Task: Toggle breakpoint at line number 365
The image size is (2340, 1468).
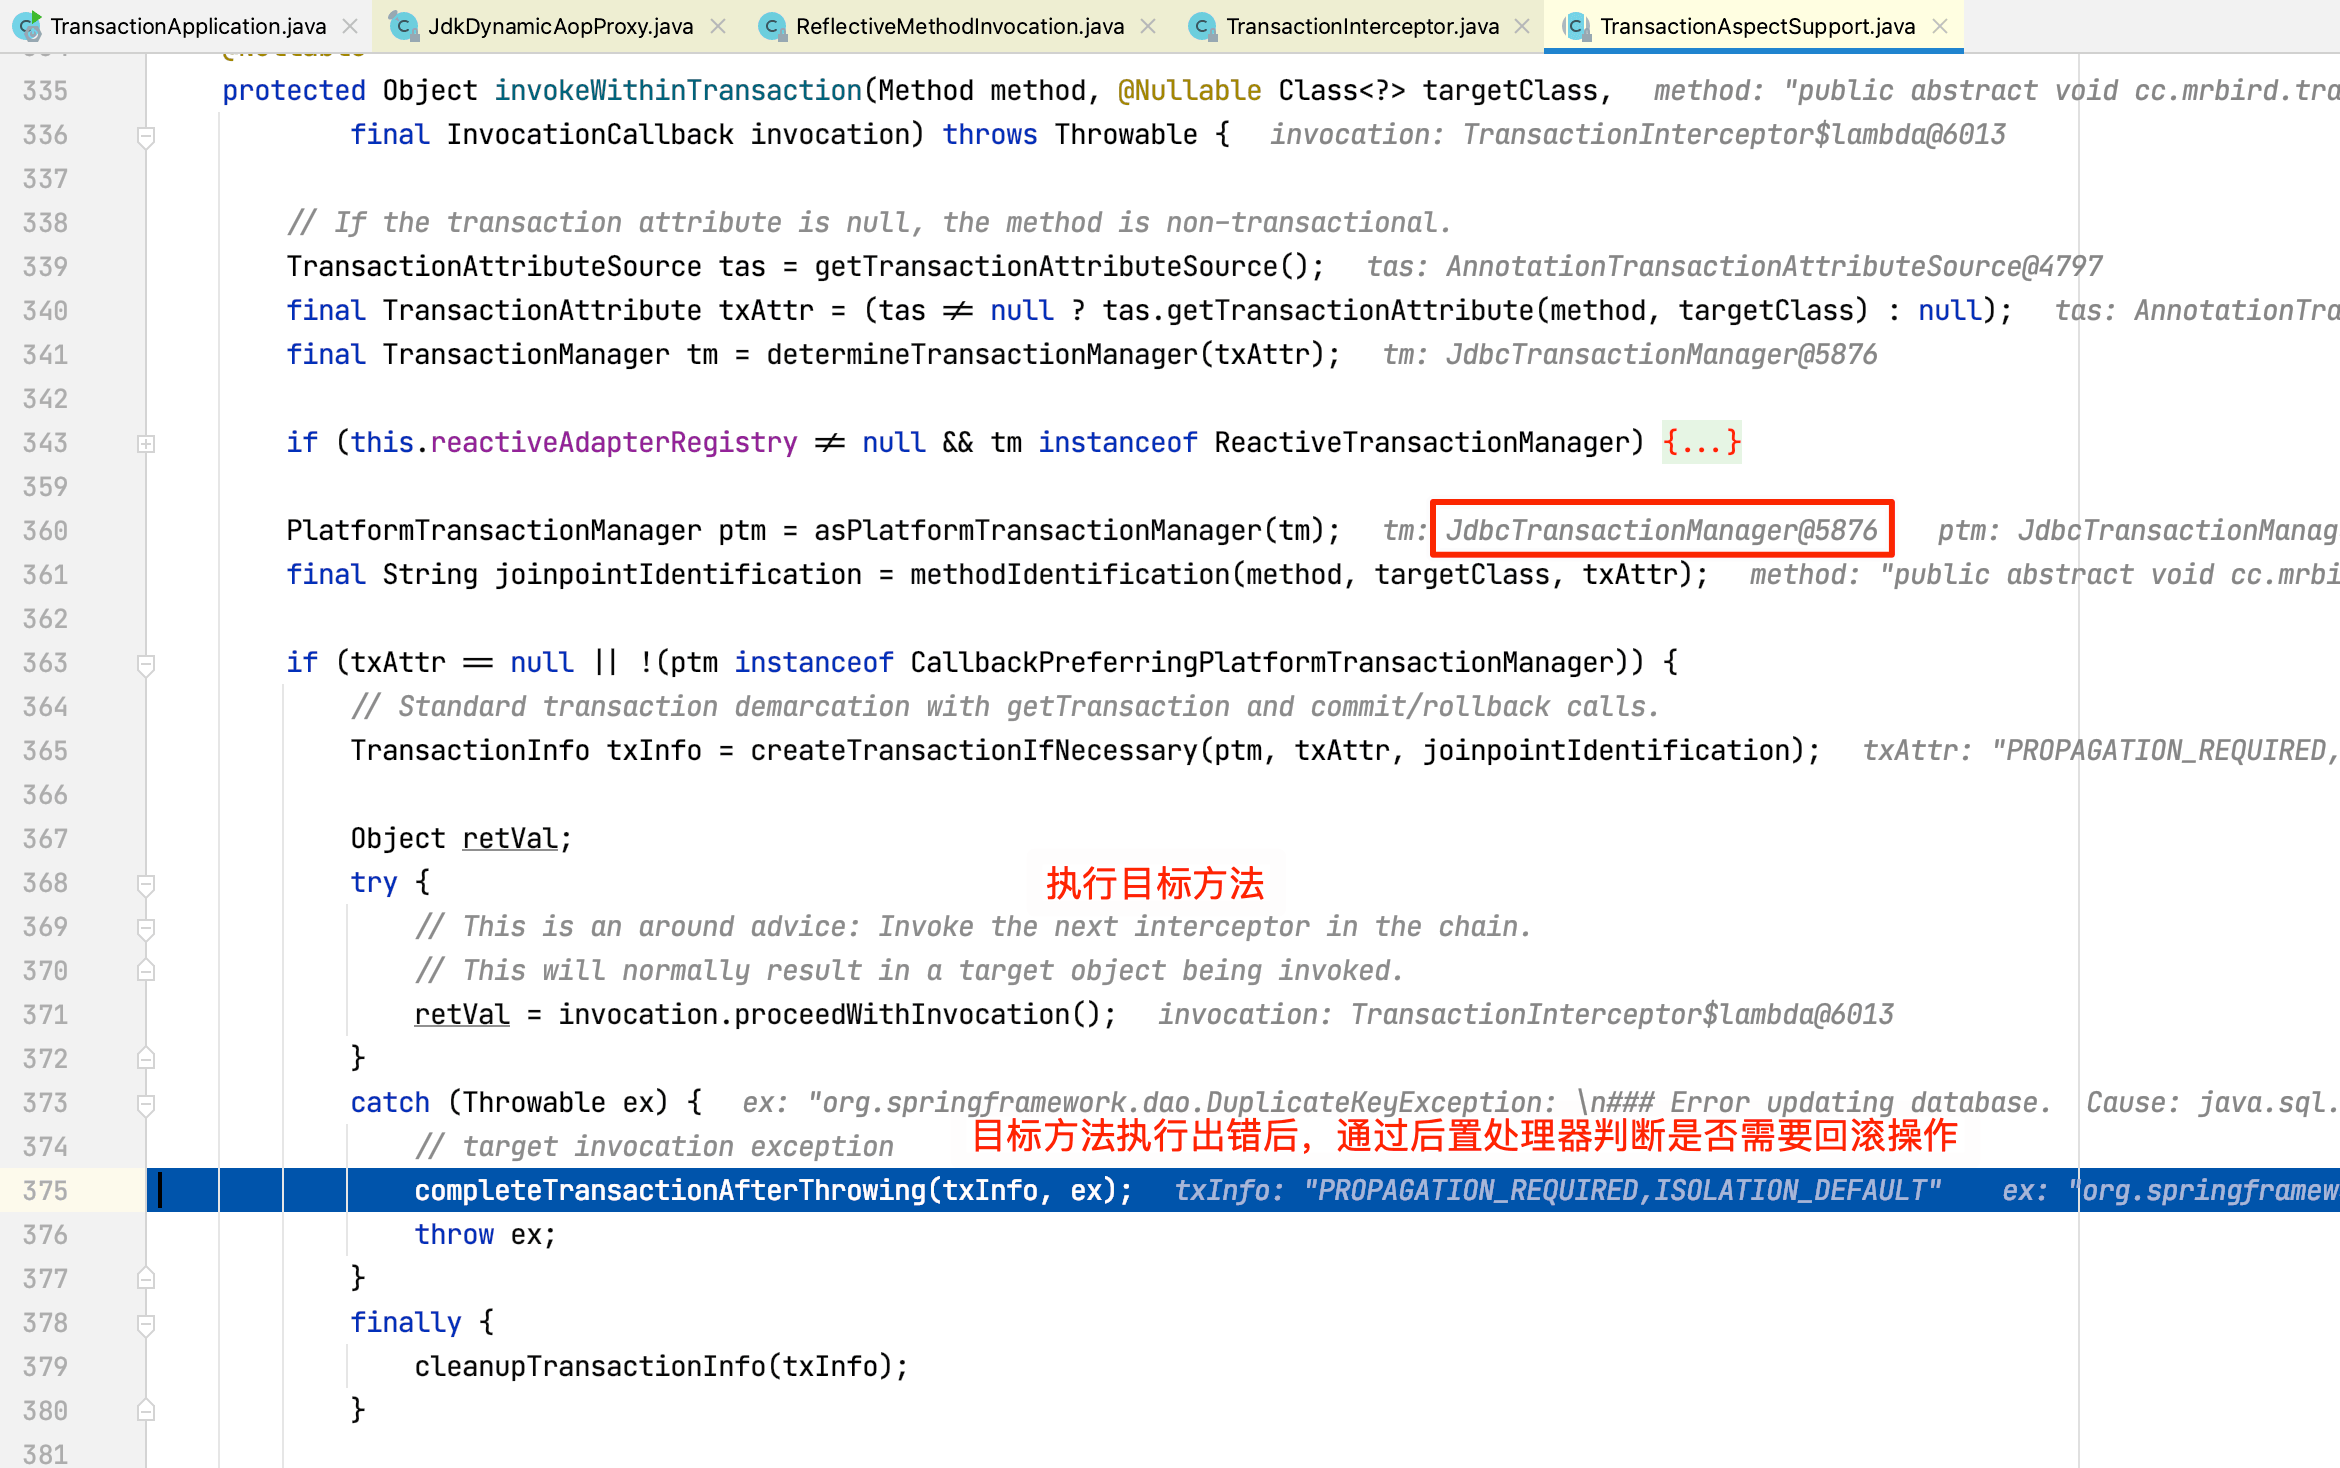Action: coord(46,751)
